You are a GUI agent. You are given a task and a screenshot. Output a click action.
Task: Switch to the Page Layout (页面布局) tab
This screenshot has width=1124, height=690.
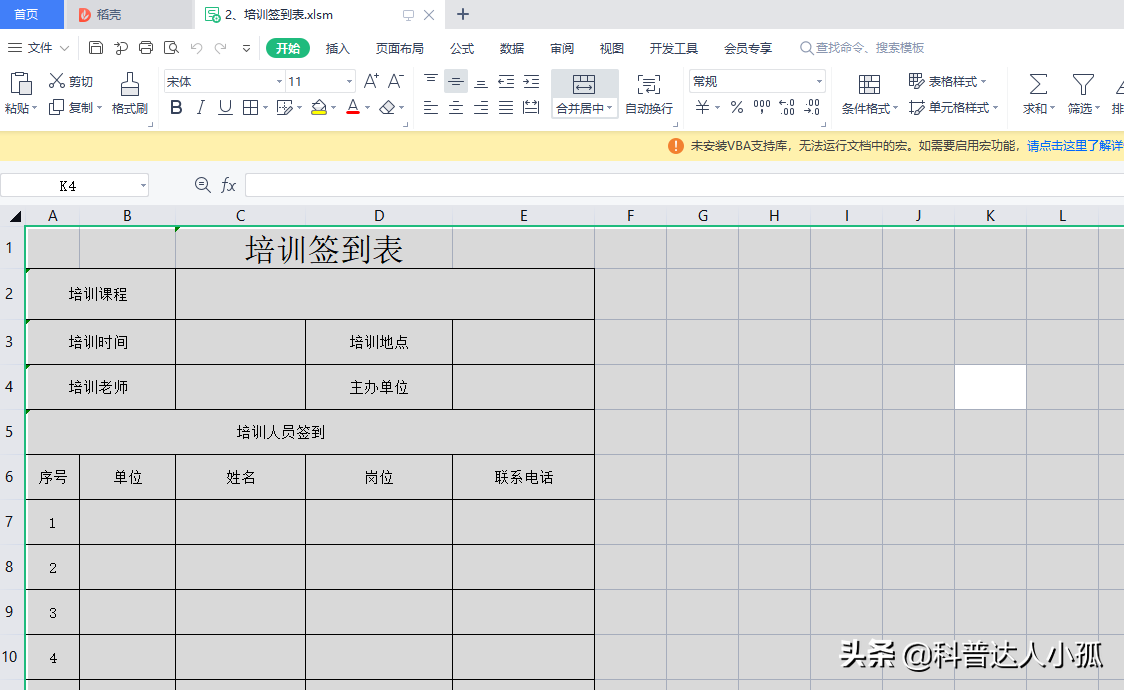[399, 48]
